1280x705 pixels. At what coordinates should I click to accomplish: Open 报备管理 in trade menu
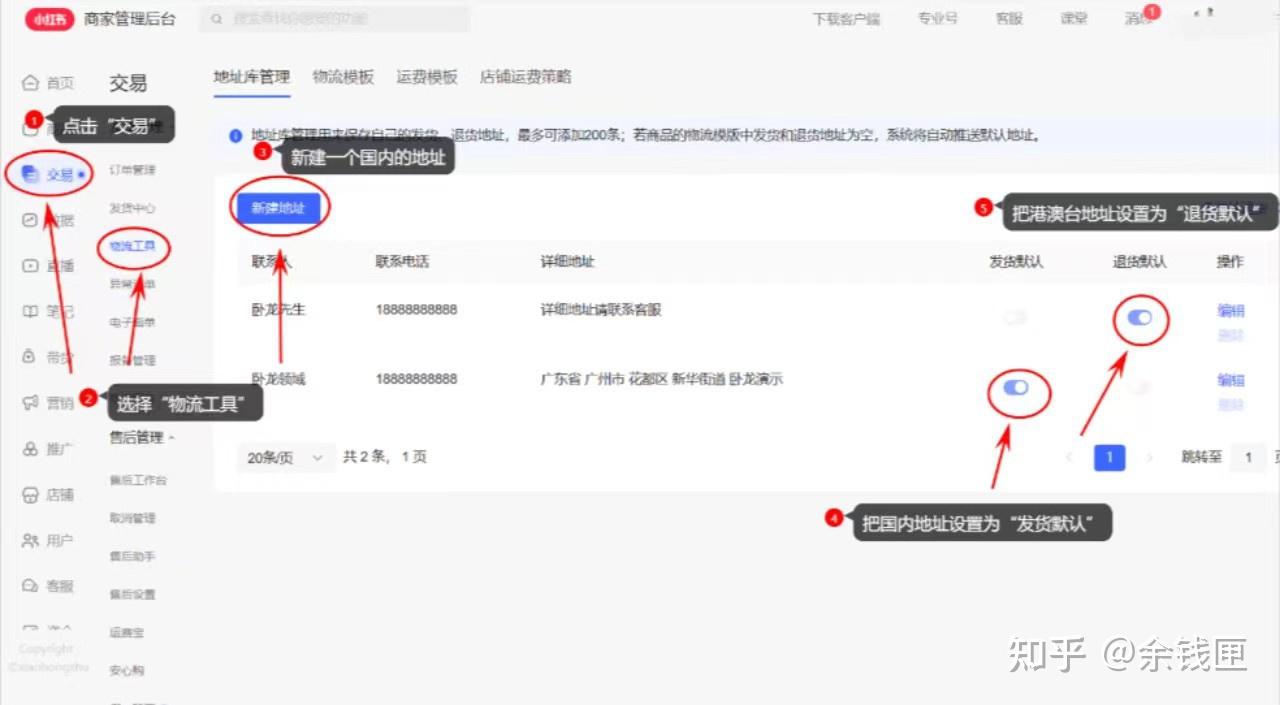click(132, 360)
